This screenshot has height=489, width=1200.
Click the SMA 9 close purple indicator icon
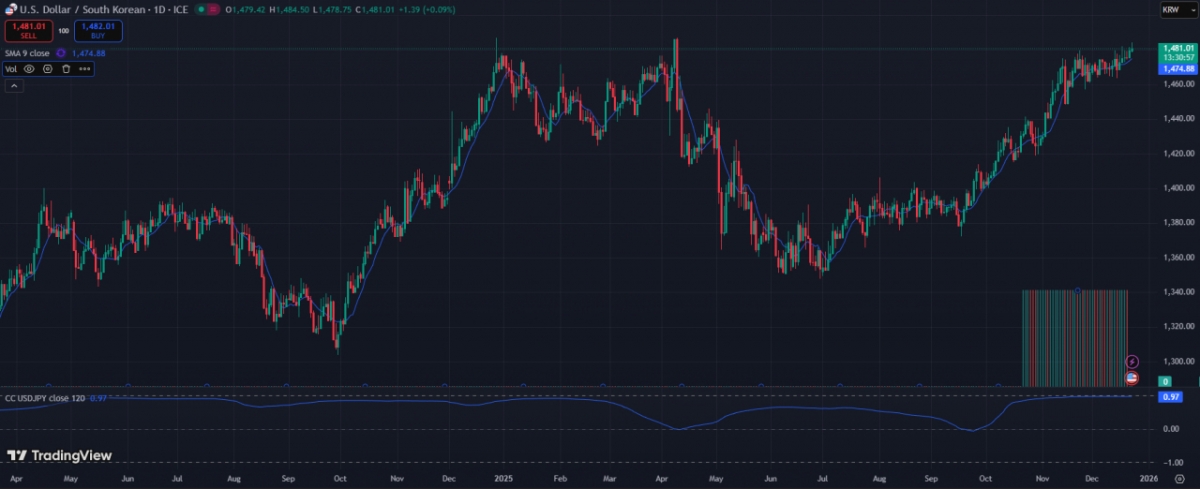click(x=61, y=53)
